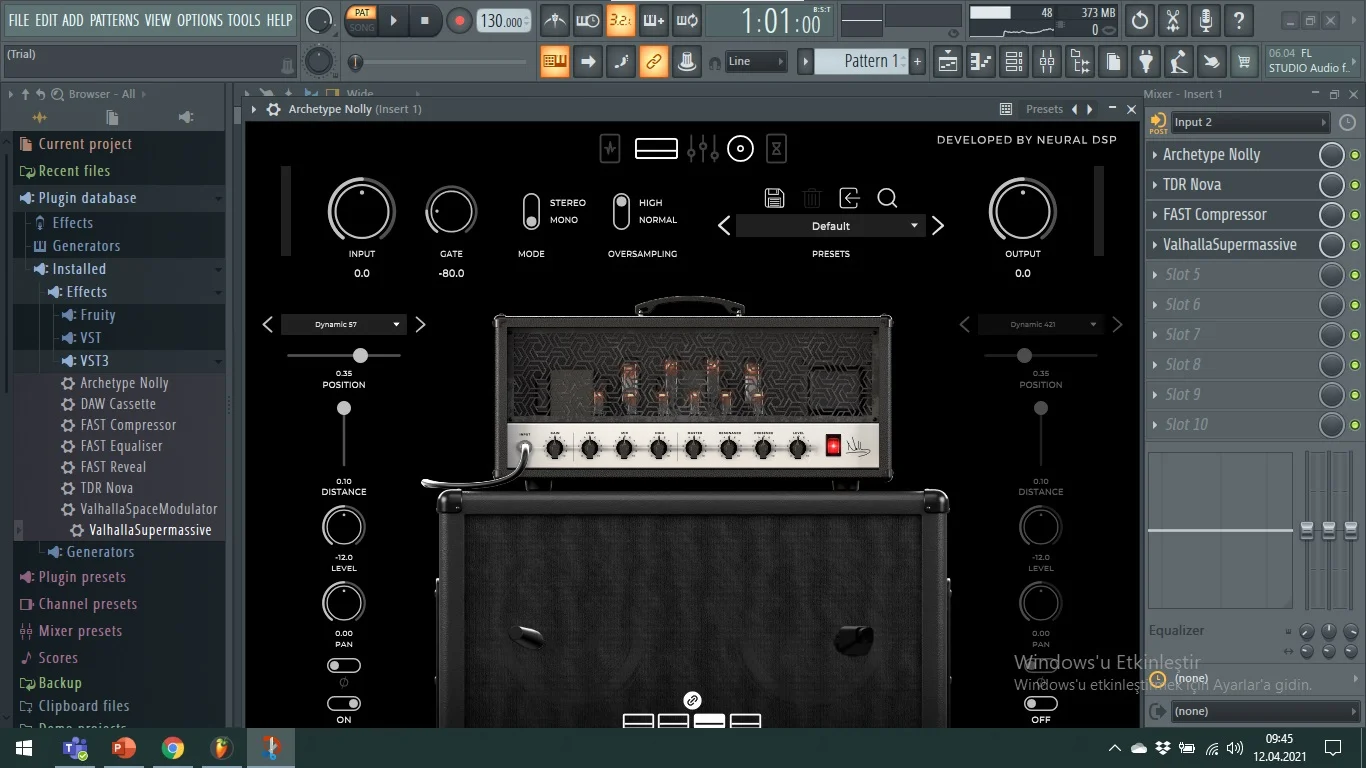Toggle the 3.2.1 countdown before recording

tap(621, 20)
